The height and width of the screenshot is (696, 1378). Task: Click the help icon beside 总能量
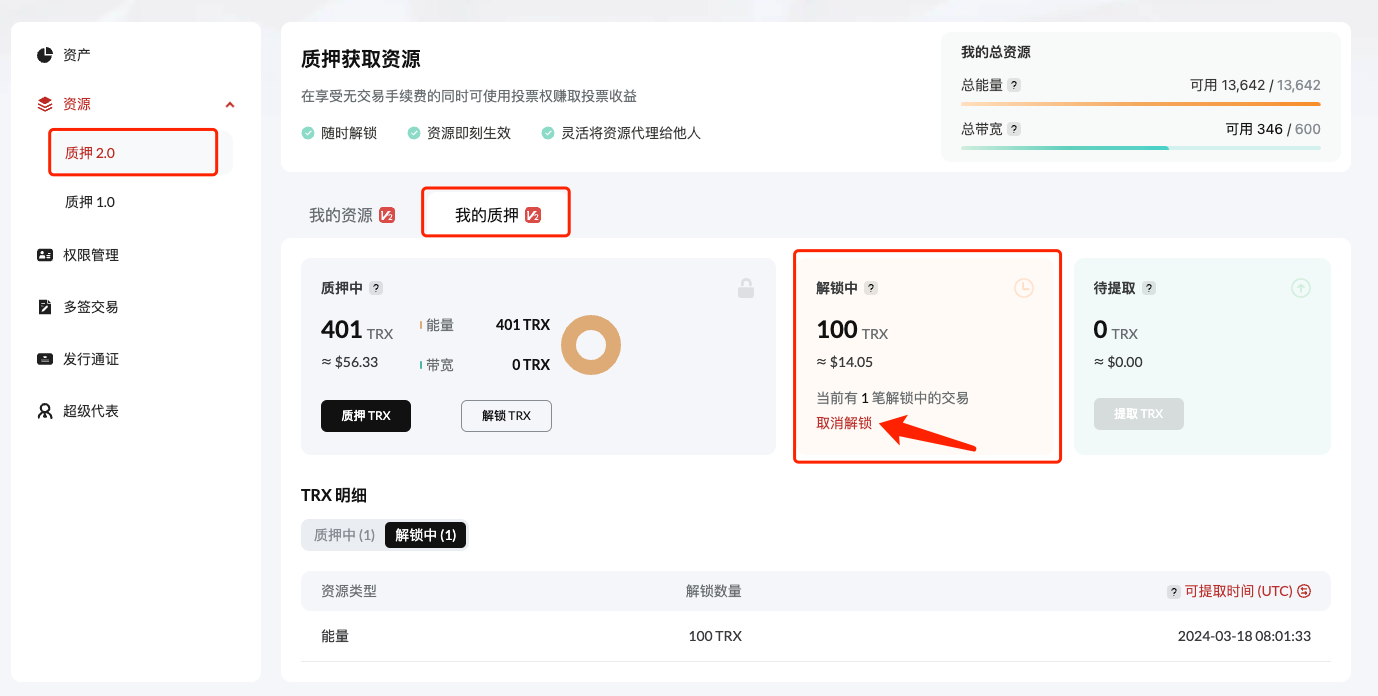[x=1014, y=85]
